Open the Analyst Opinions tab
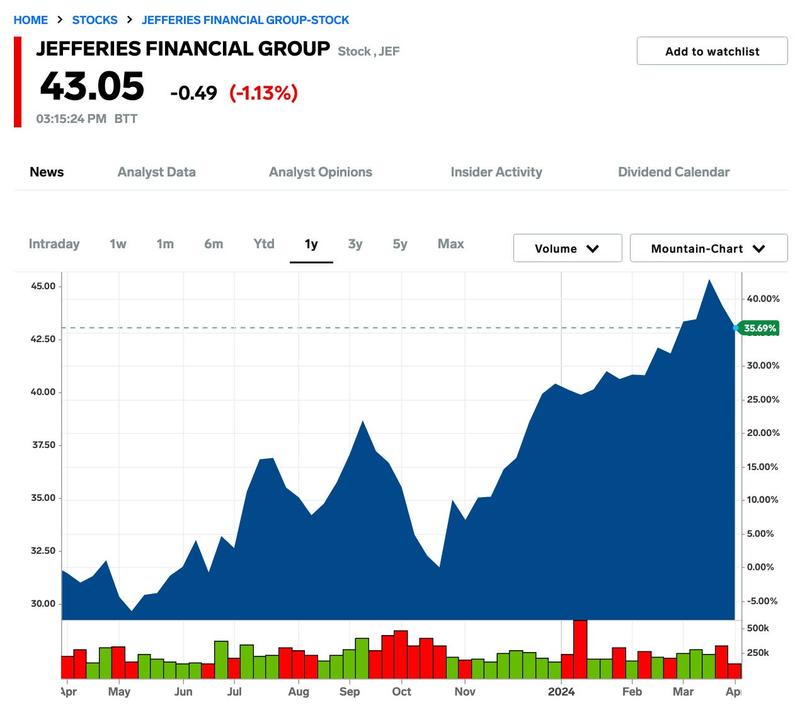Screen dimensions: 800x712 [x=320, y=172]
